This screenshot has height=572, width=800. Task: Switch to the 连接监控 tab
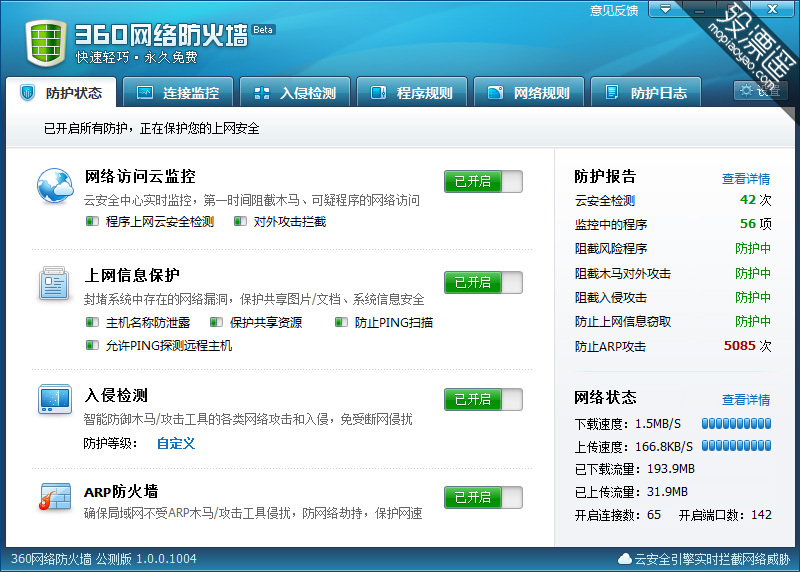(178, 92)
